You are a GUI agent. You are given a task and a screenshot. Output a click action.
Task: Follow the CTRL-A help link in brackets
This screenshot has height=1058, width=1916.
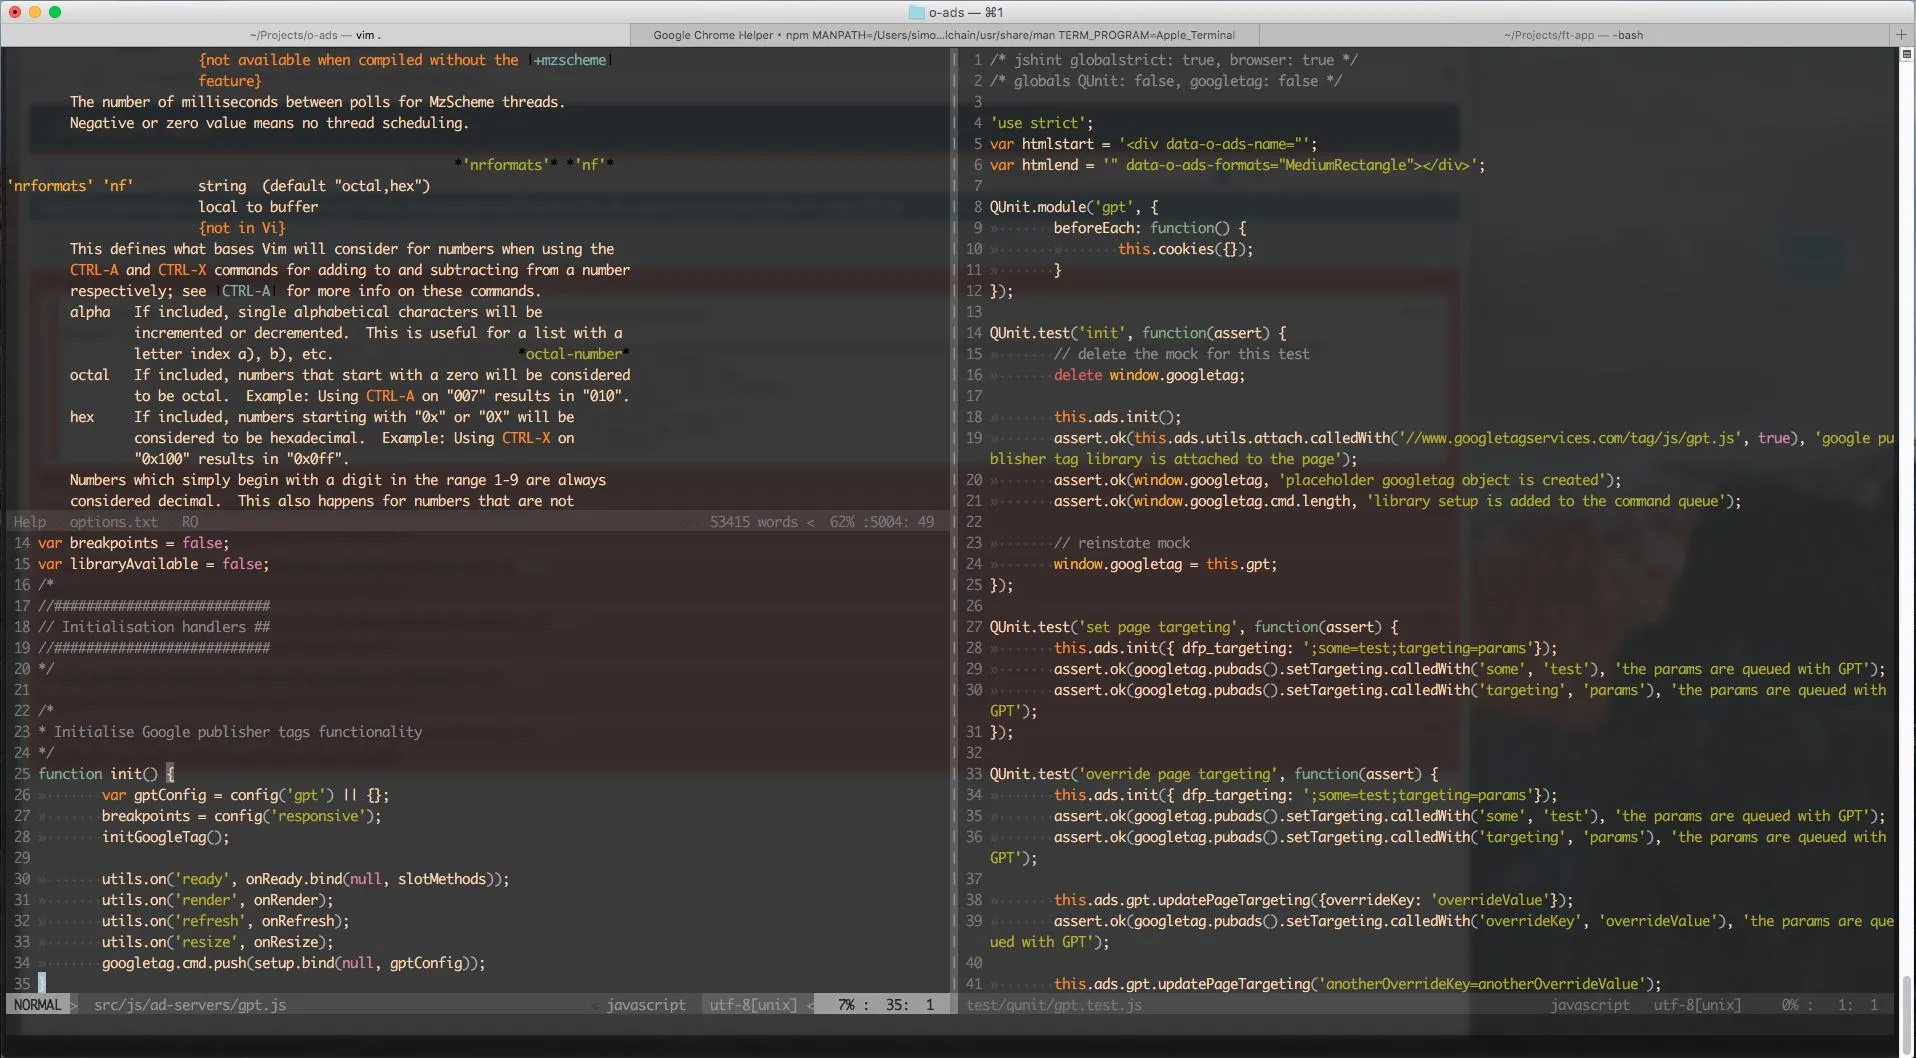tap(246, 291)
